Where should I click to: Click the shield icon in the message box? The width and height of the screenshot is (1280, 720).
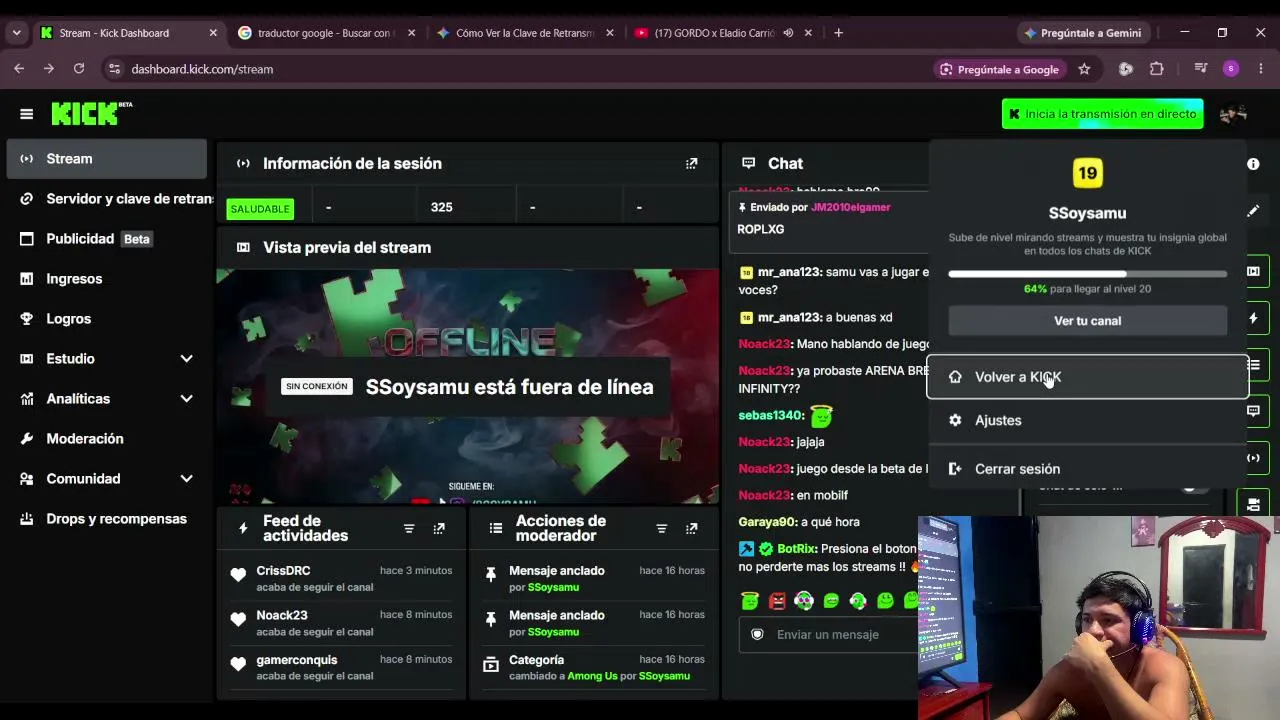757,634
